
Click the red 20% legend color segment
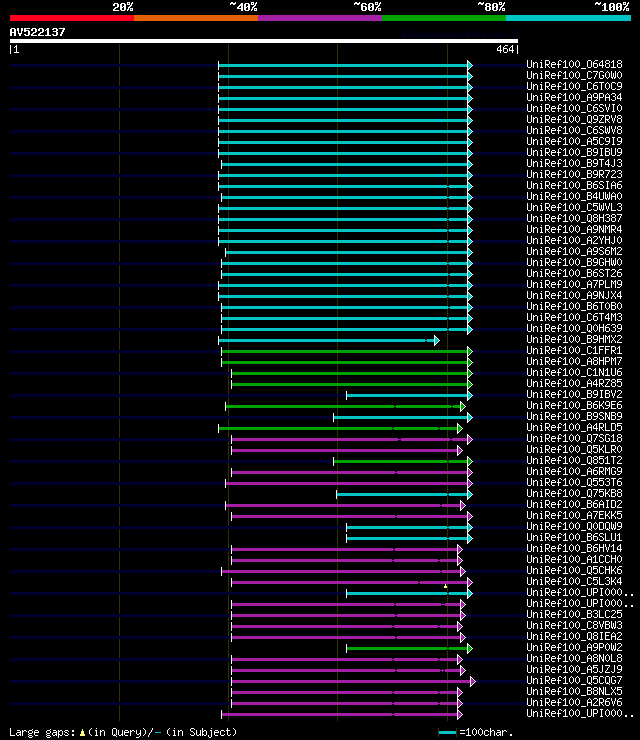pos(72,18)
